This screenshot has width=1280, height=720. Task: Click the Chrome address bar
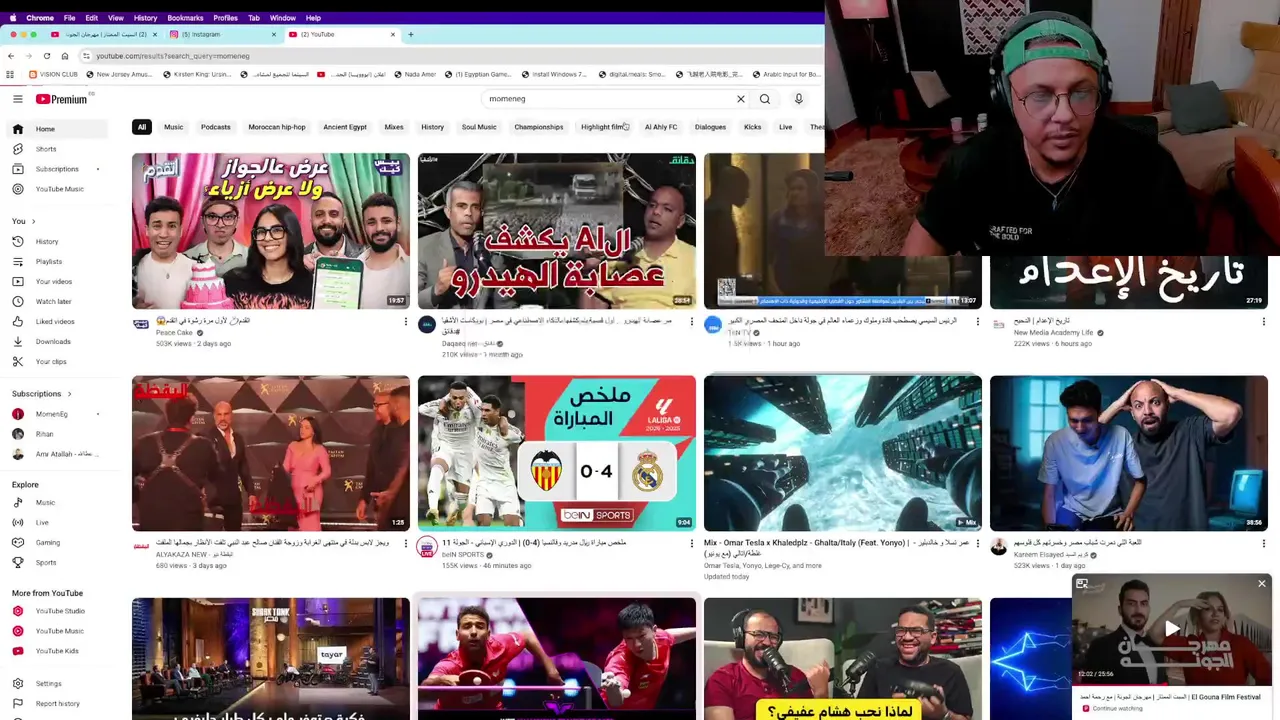click(450, 56)
